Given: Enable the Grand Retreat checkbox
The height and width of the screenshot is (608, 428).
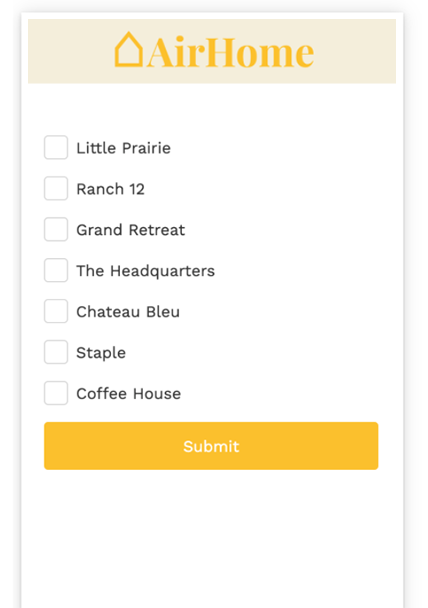Looking at the screenshot, I should [56, 229].
